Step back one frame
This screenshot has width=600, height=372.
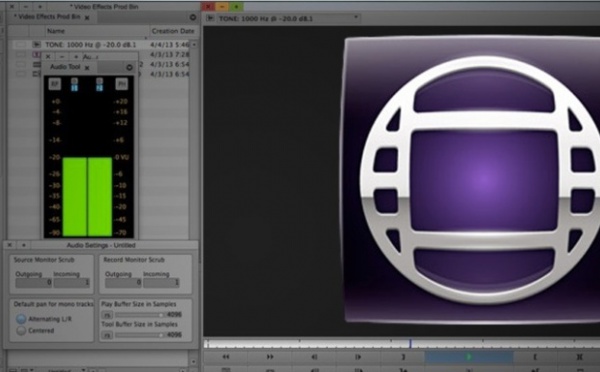[x=314, y=357]
